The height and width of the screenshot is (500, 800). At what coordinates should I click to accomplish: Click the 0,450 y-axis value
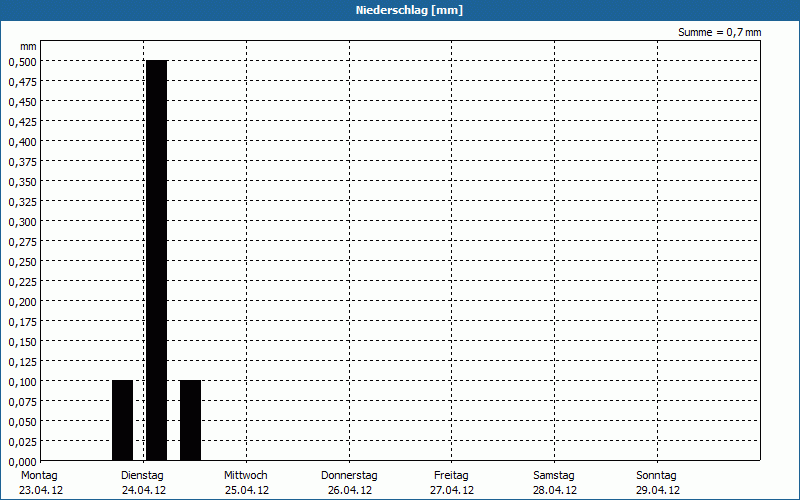coord(22,102)
